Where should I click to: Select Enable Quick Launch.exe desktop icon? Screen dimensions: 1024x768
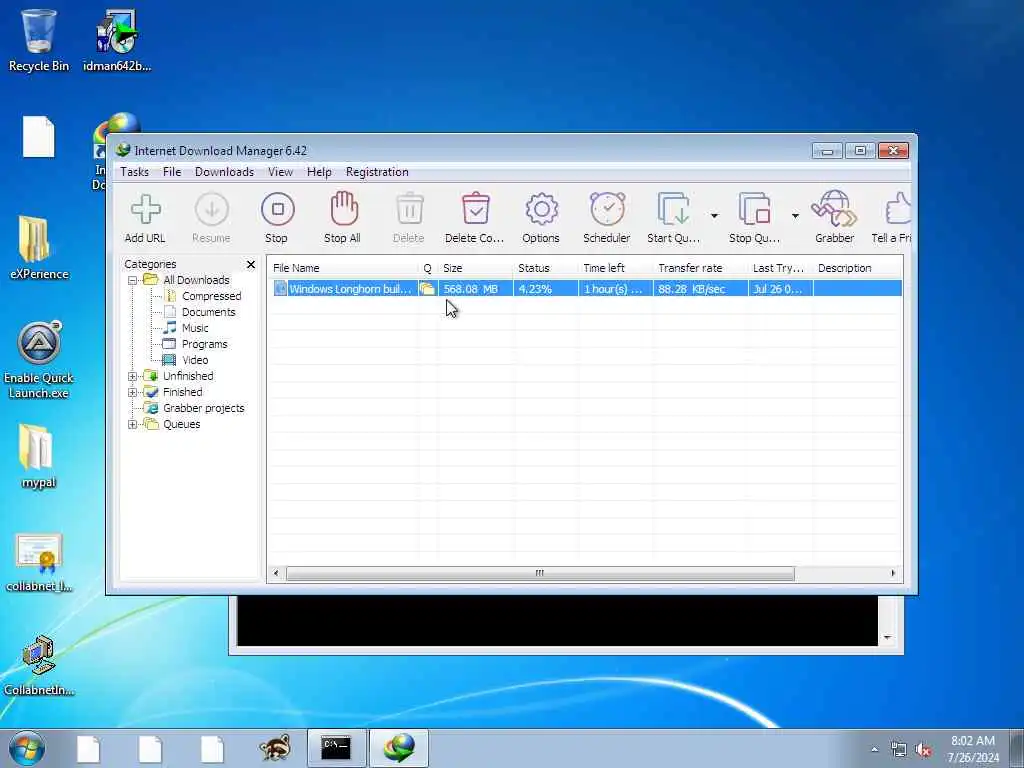point(39,360)
